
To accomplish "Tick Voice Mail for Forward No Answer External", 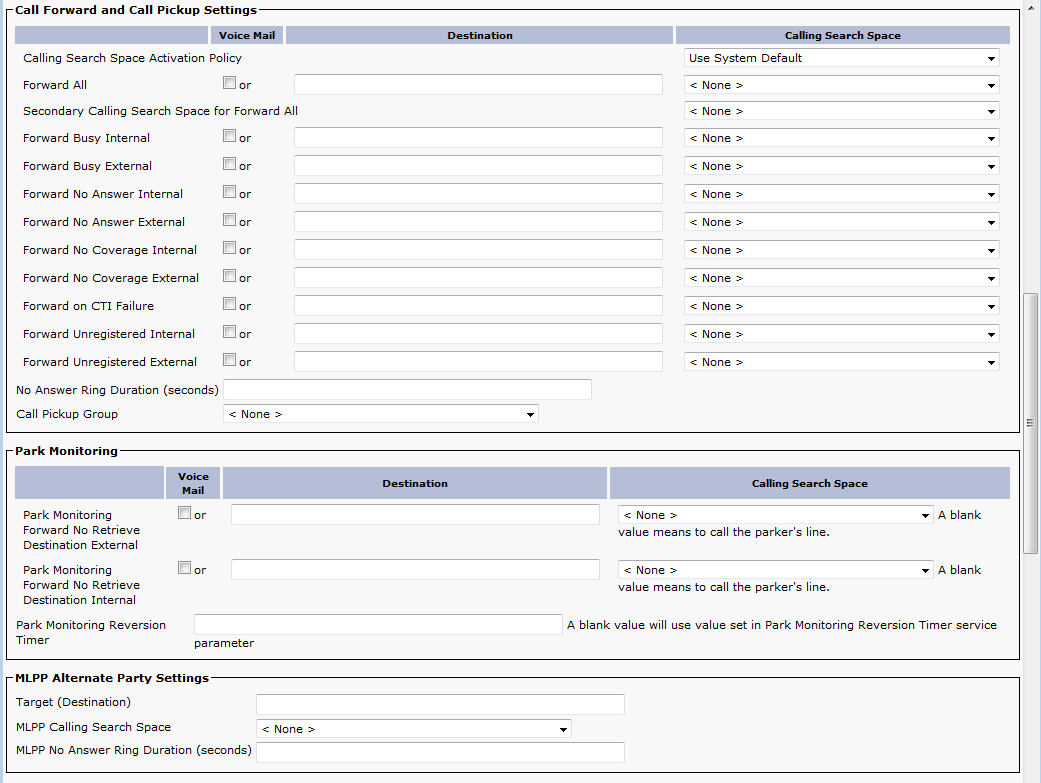I will coord(230,221).
